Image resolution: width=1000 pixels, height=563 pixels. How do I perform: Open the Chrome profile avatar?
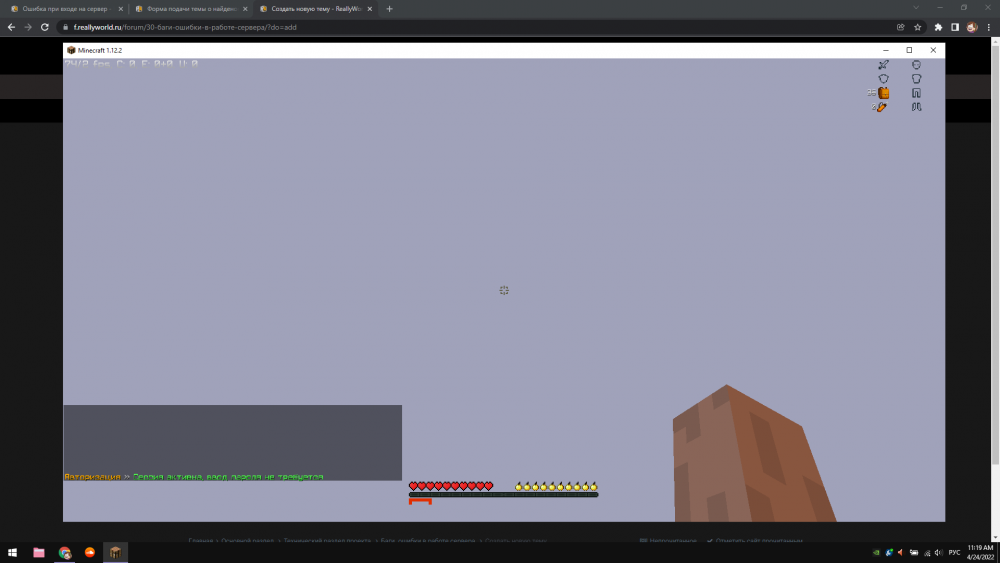pos(972,27)
